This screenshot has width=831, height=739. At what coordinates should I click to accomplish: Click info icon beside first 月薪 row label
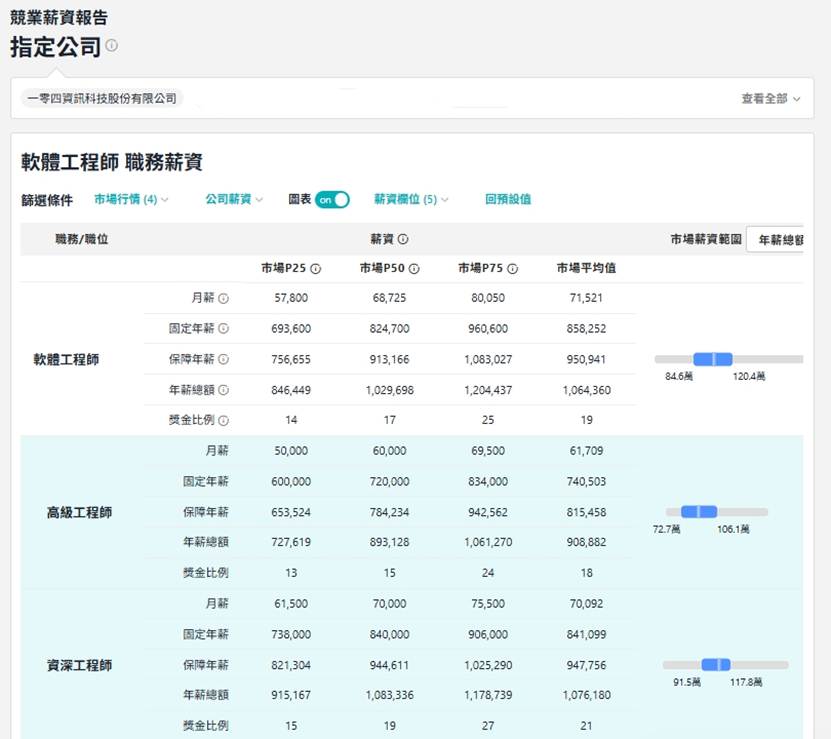click(224, 298)
